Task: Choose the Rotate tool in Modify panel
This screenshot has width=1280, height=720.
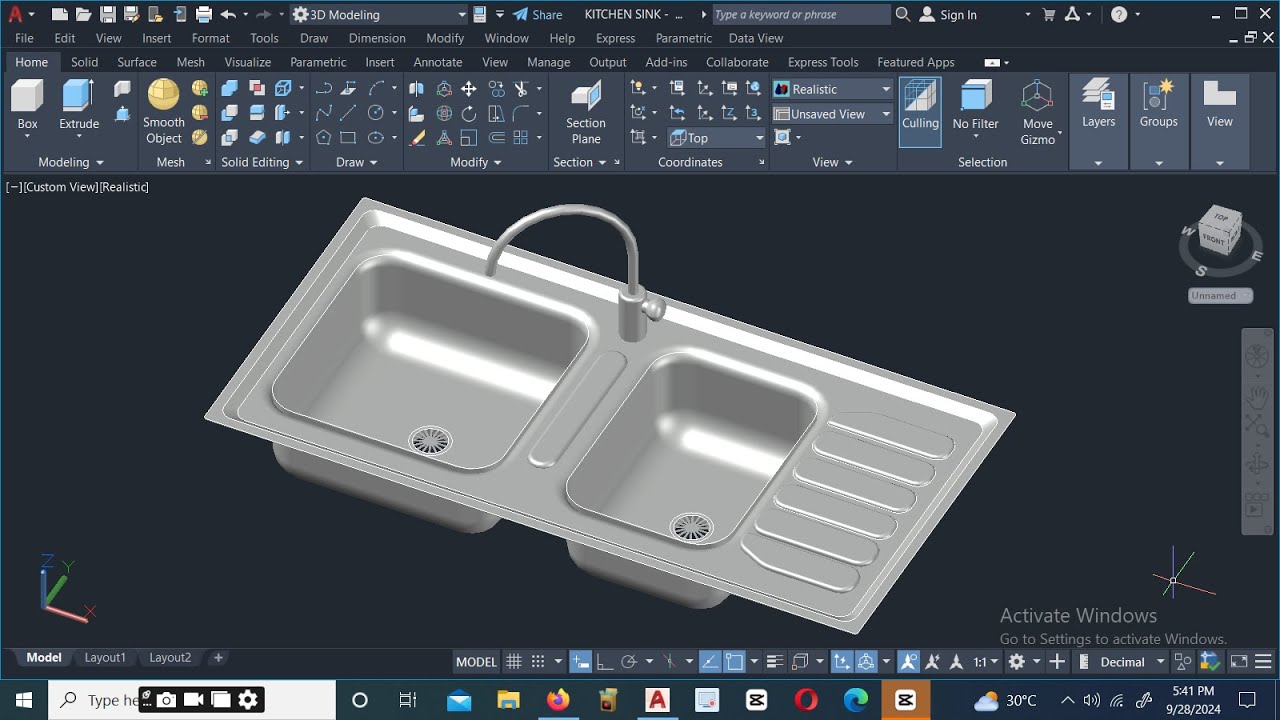Action: coord(469,113)
